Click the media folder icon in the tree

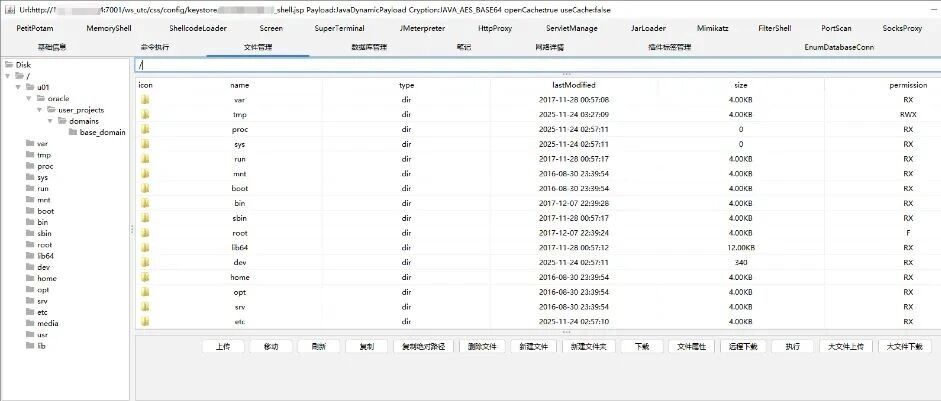coord(30,323)
